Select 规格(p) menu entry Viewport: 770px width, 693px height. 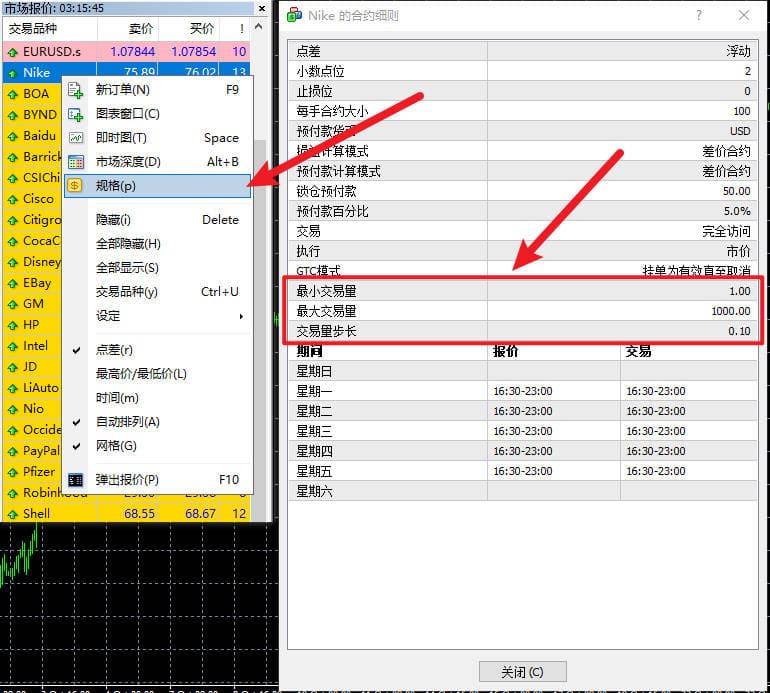click(x=157, y=186)
